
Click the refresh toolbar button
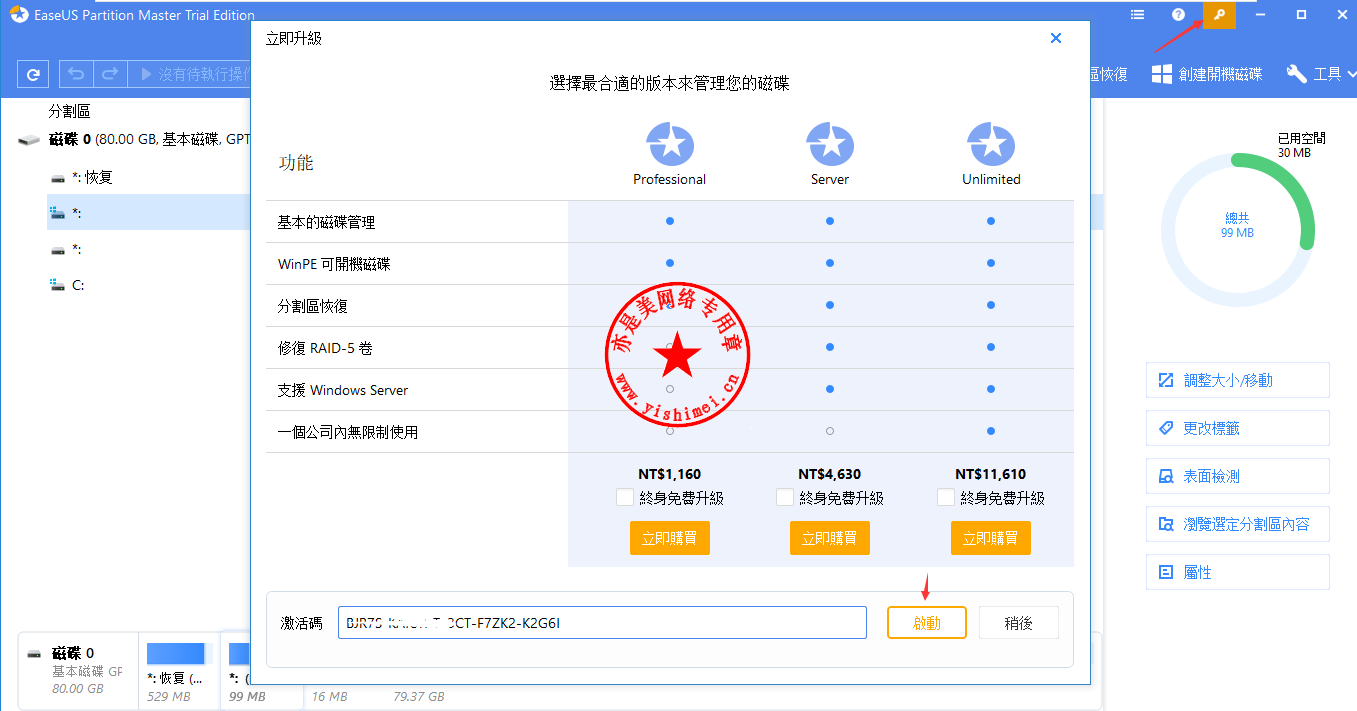click(x=33, y=74)
